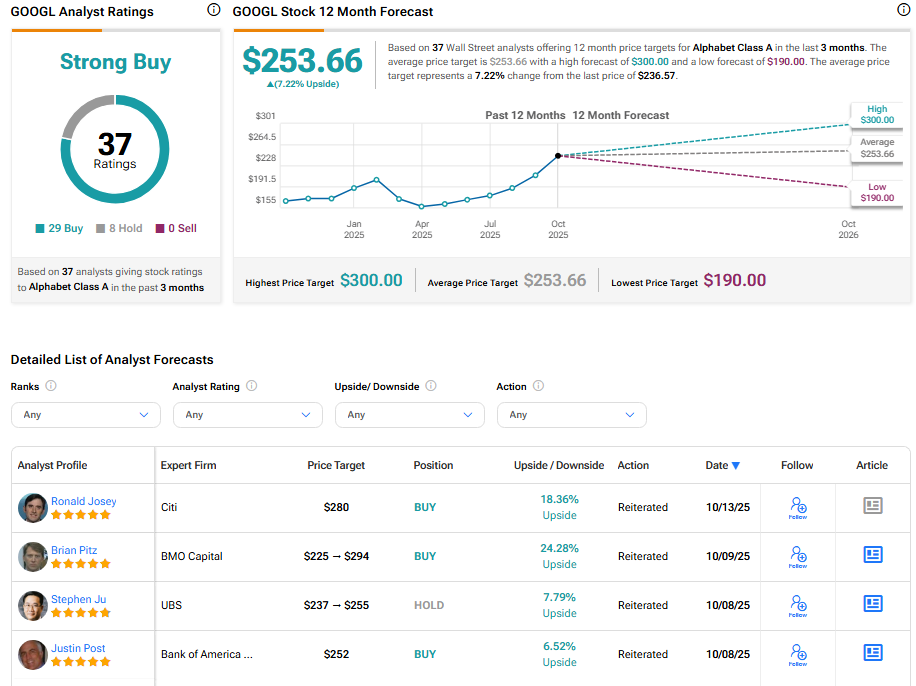Follow analyst Brian Pitz
Image resolution: width=916 pixels, height=686 pixels.
pos(797,556)
